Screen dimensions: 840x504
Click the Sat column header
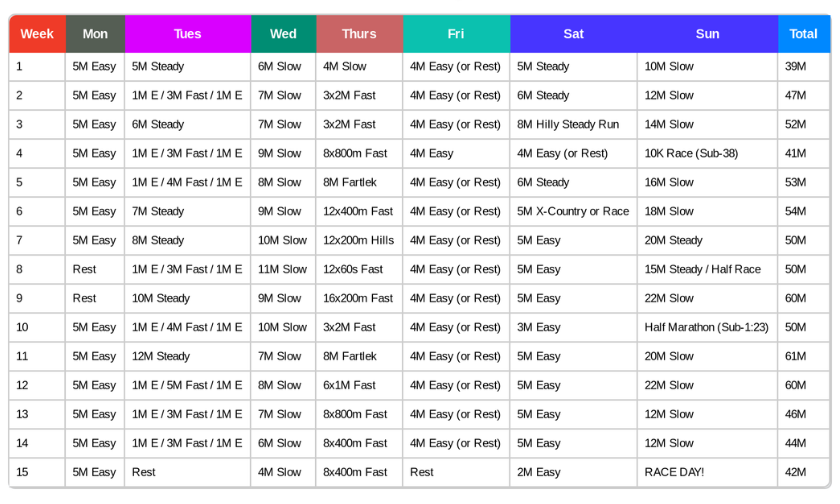tap(573, 34)
